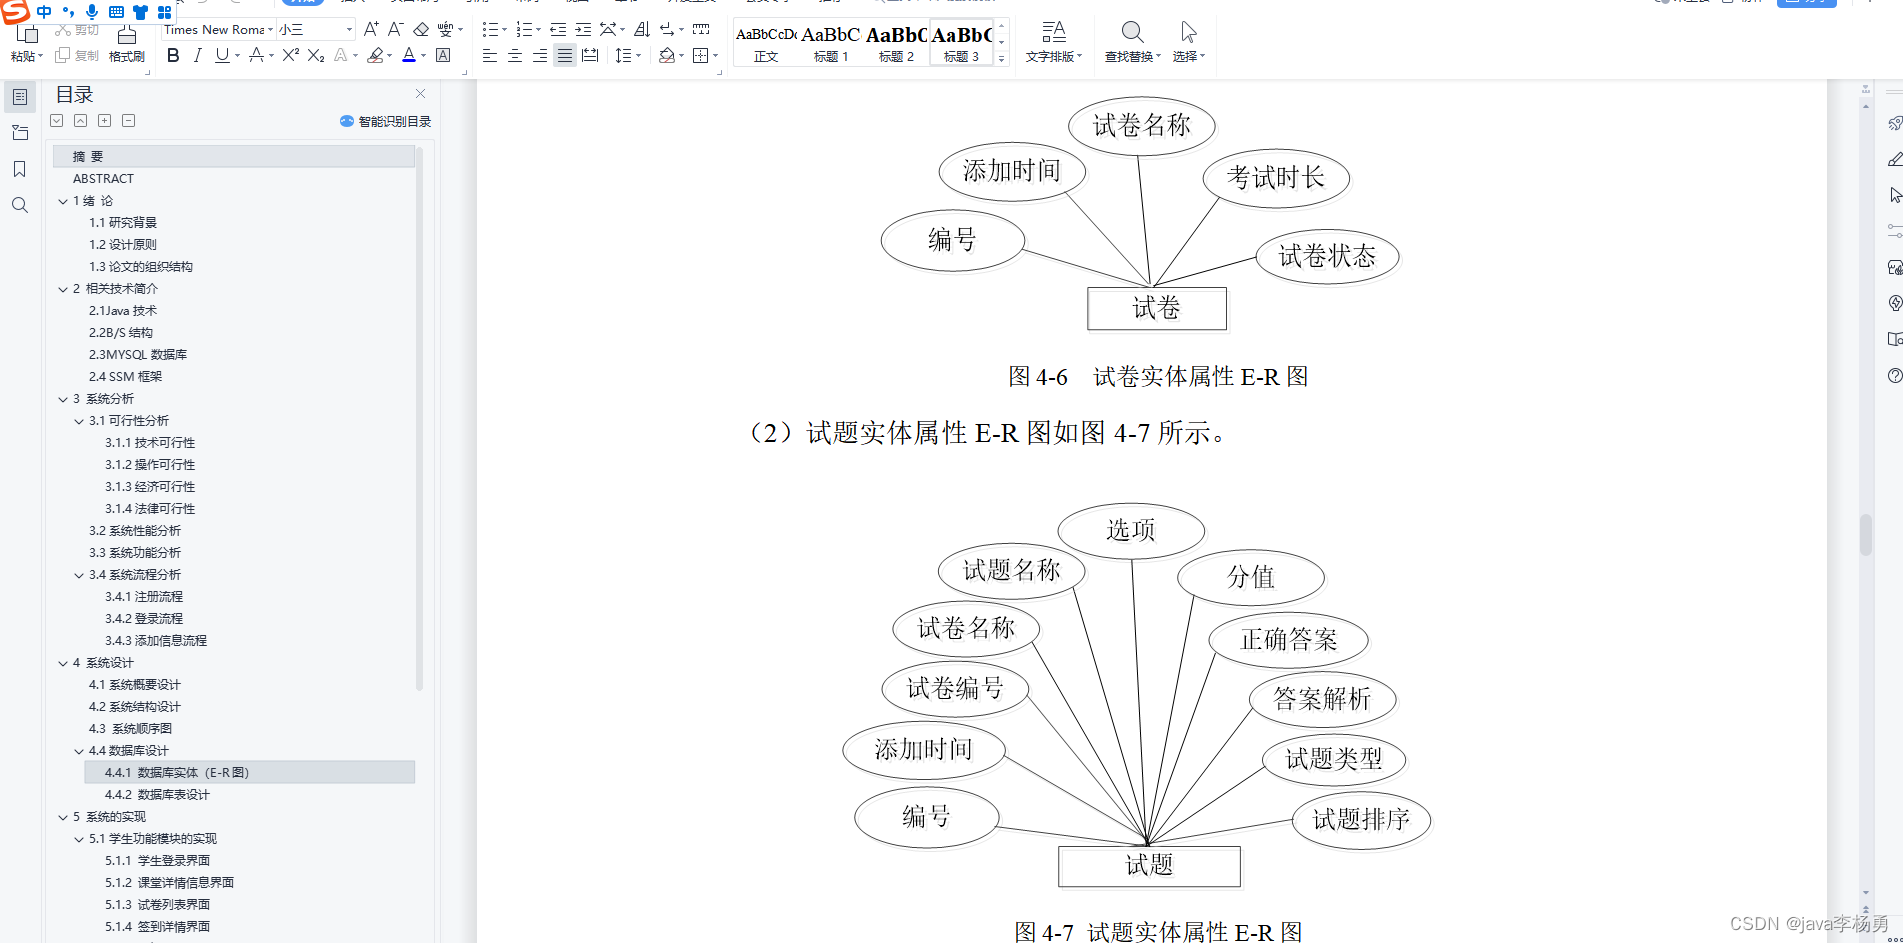This screenshot has height=943, width=1903.
Task: Increase paragraph indent
Action: click(x=583, y=29)
